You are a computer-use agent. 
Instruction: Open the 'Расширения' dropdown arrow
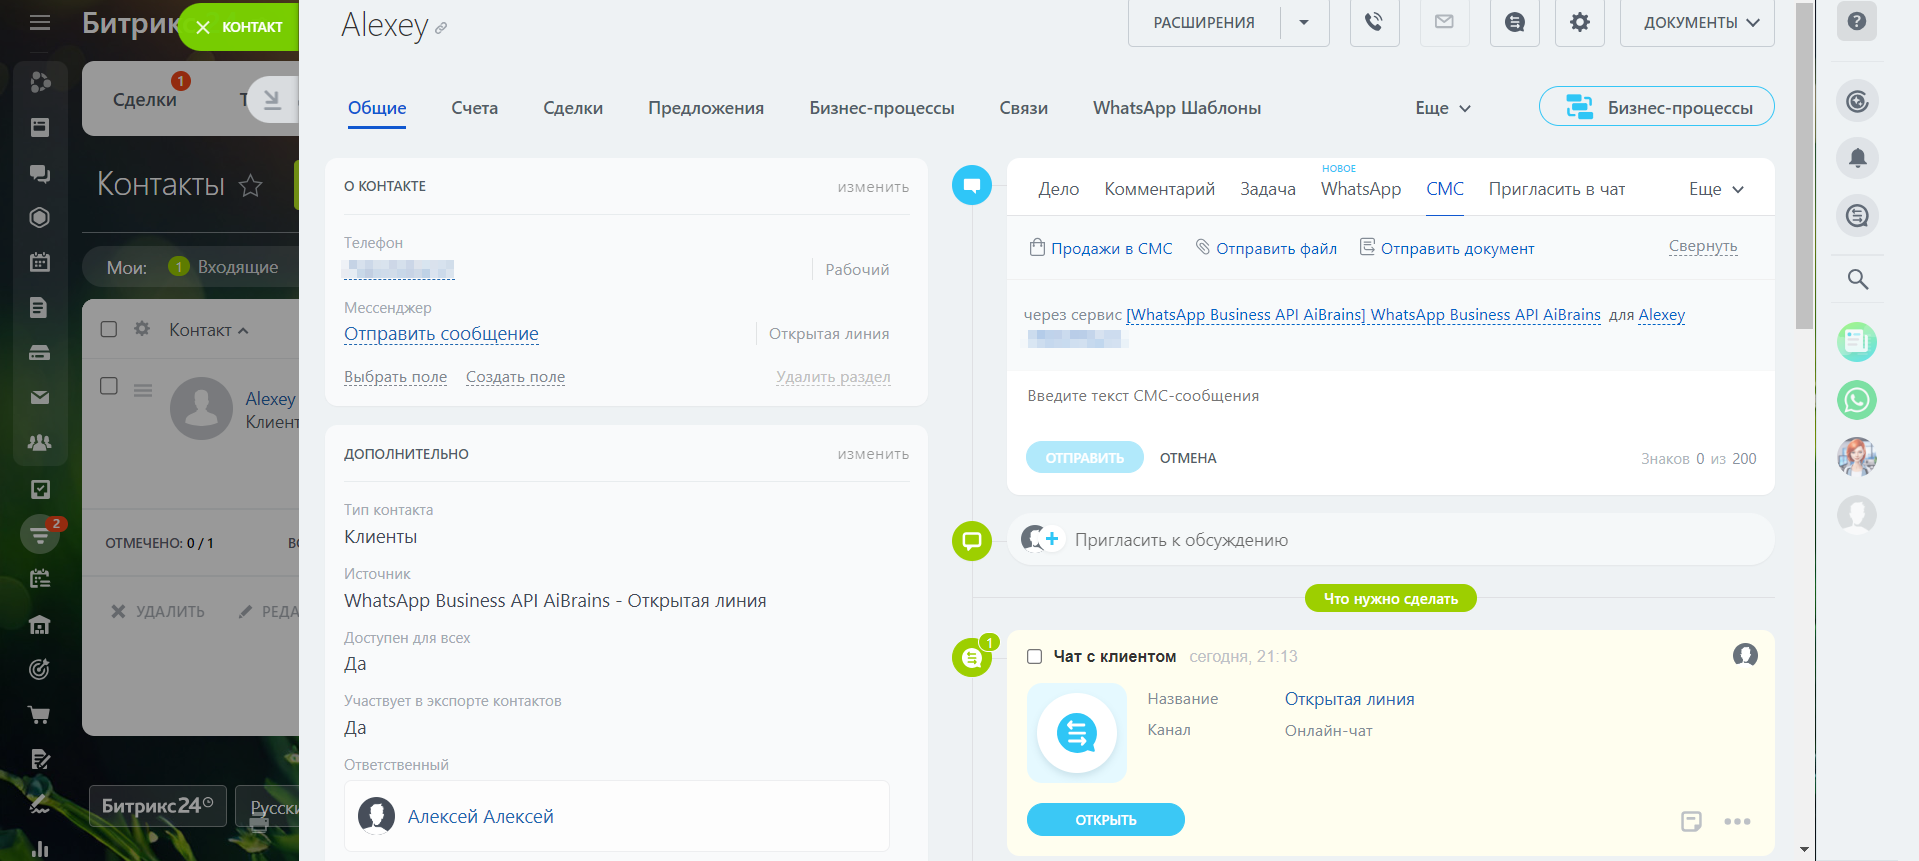[1304, 22]
